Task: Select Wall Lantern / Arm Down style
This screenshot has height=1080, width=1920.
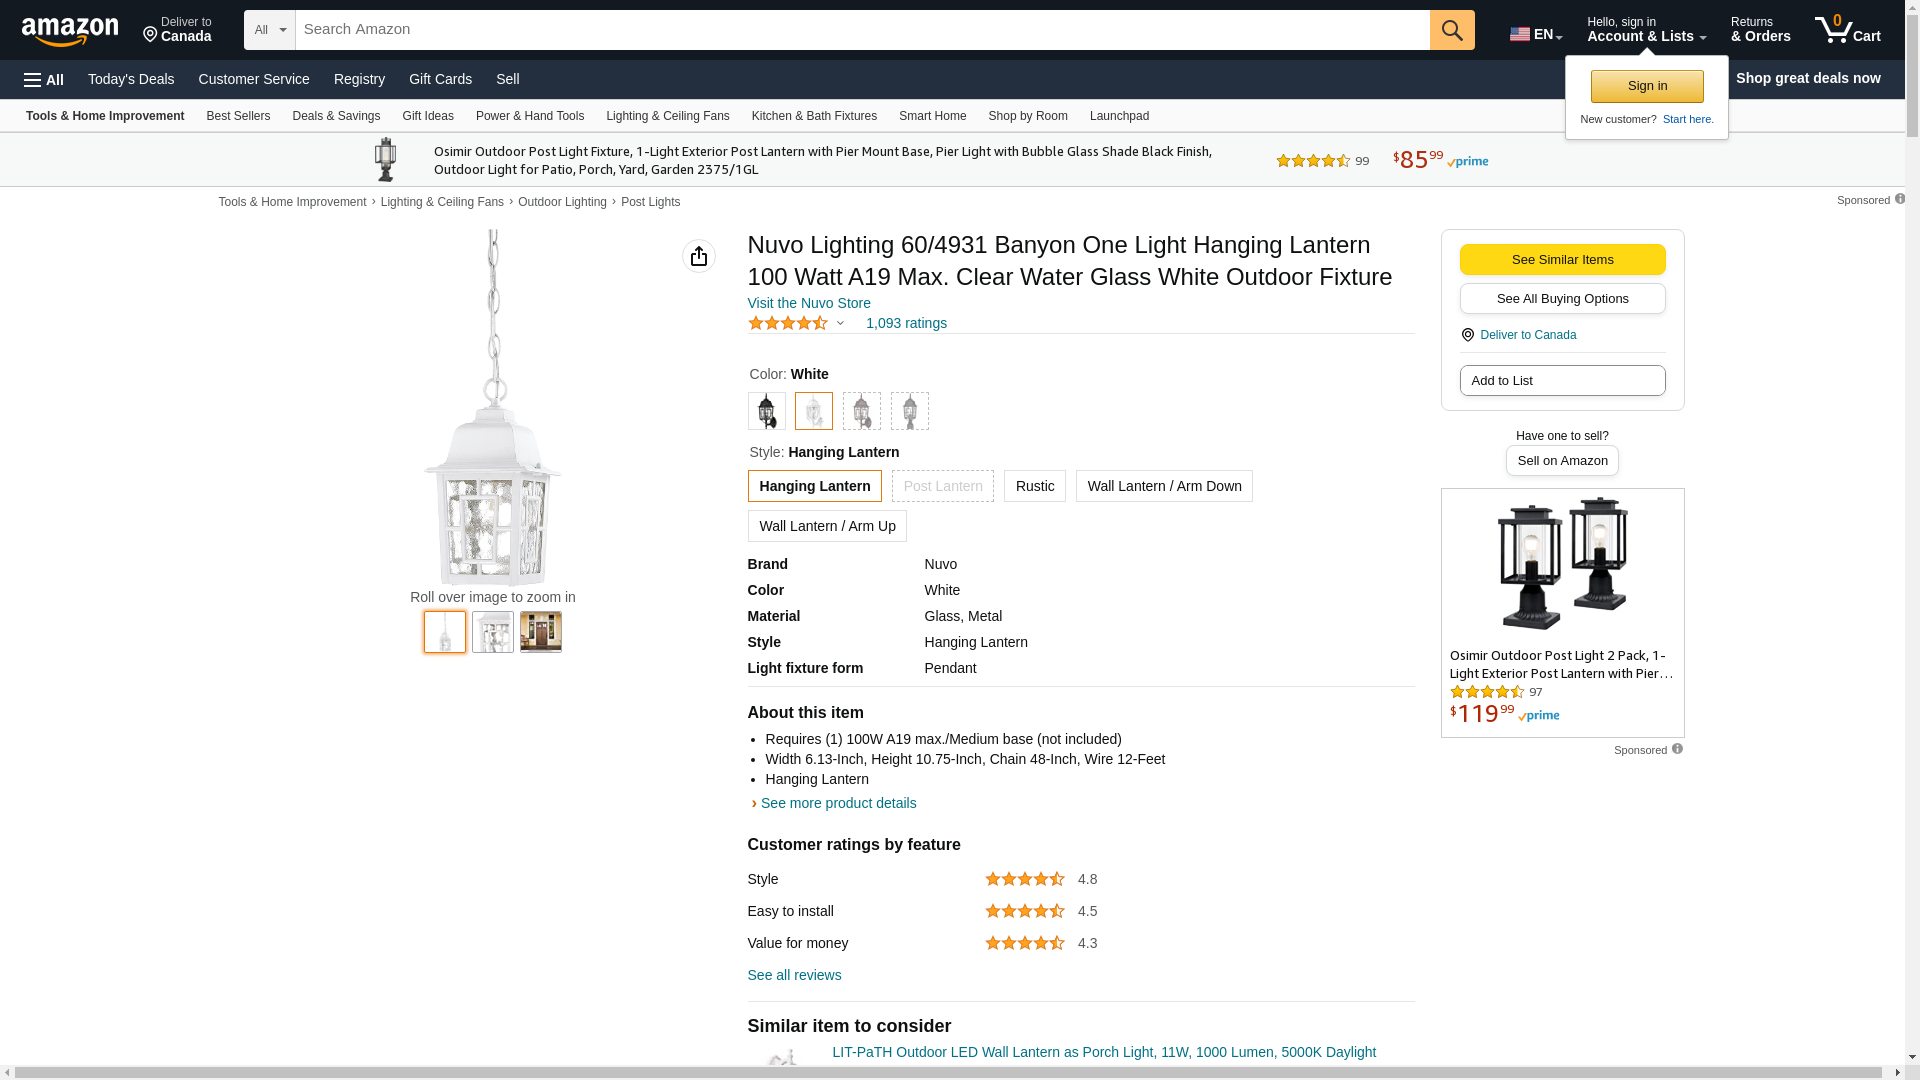Action: pos(1164,486)
